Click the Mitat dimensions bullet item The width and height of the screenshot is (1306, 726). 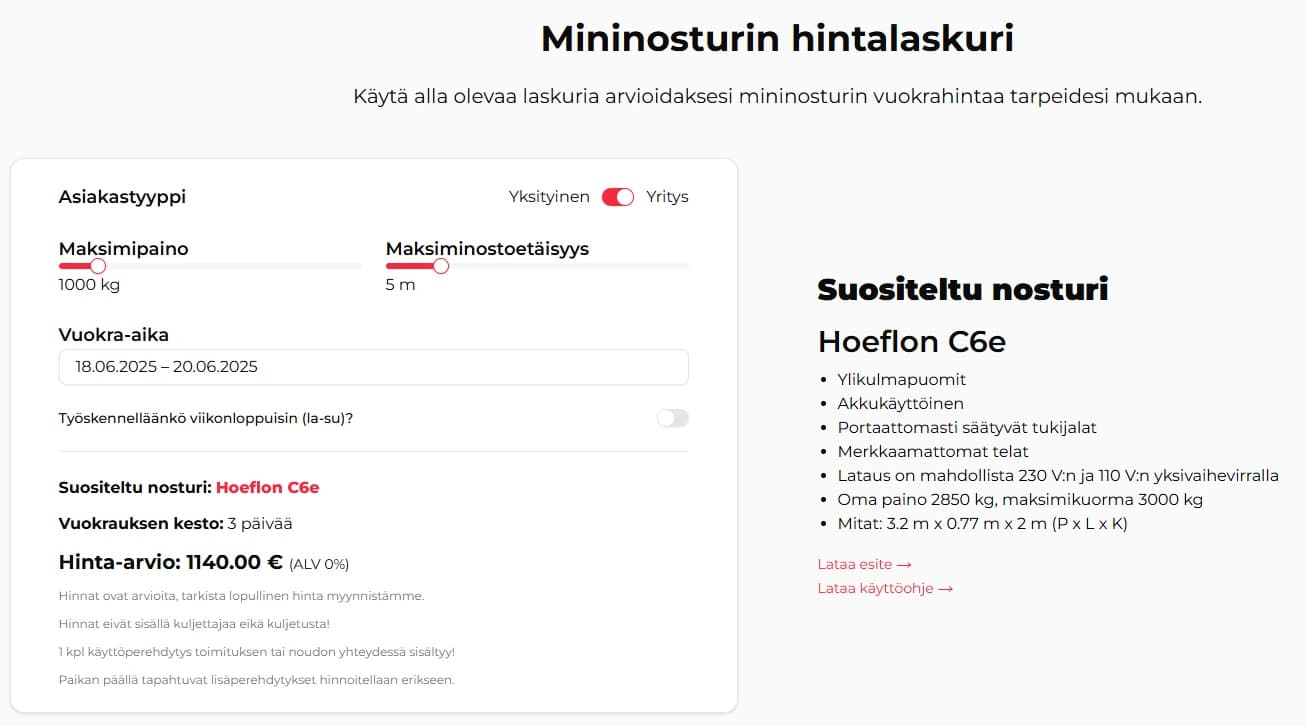pos(983,523)
